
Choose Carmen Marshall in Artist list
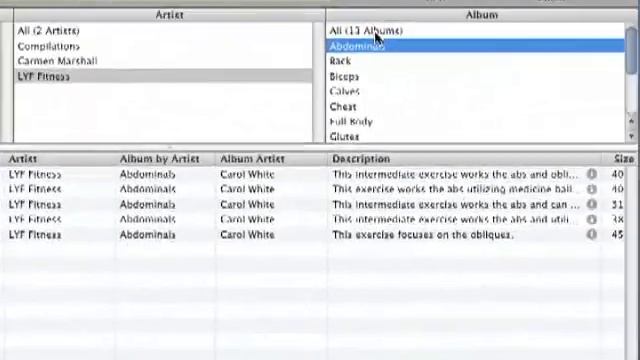tap(163, 61)
